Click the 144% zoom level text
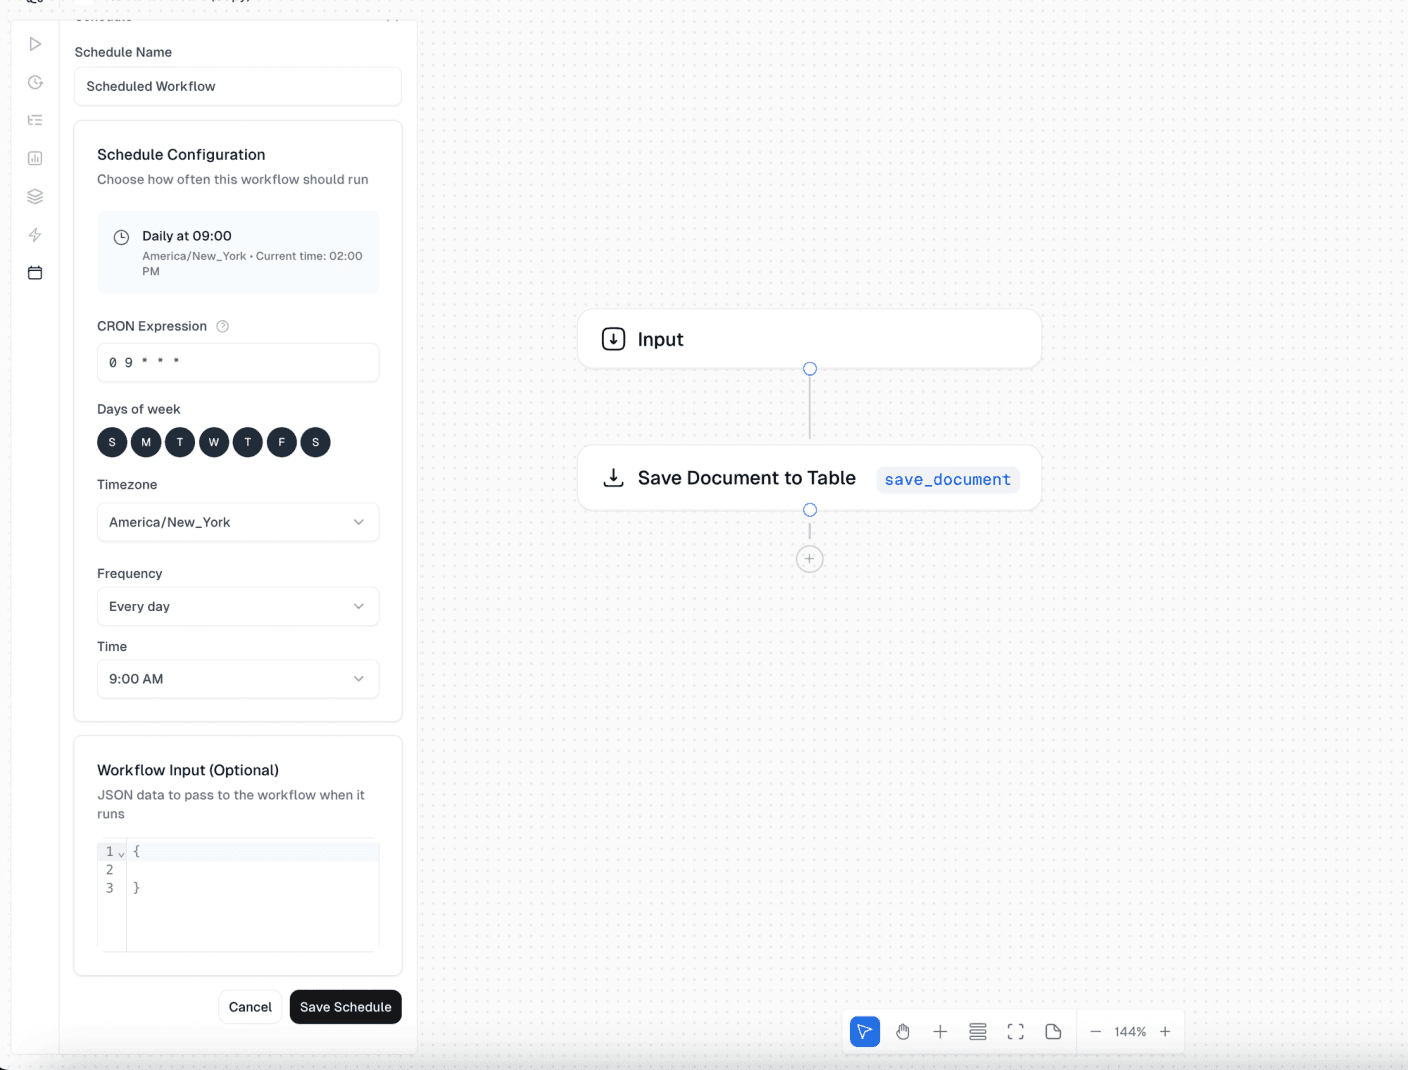Viewport: 1408px width, 1070px height. [x=1130, y=1032]
